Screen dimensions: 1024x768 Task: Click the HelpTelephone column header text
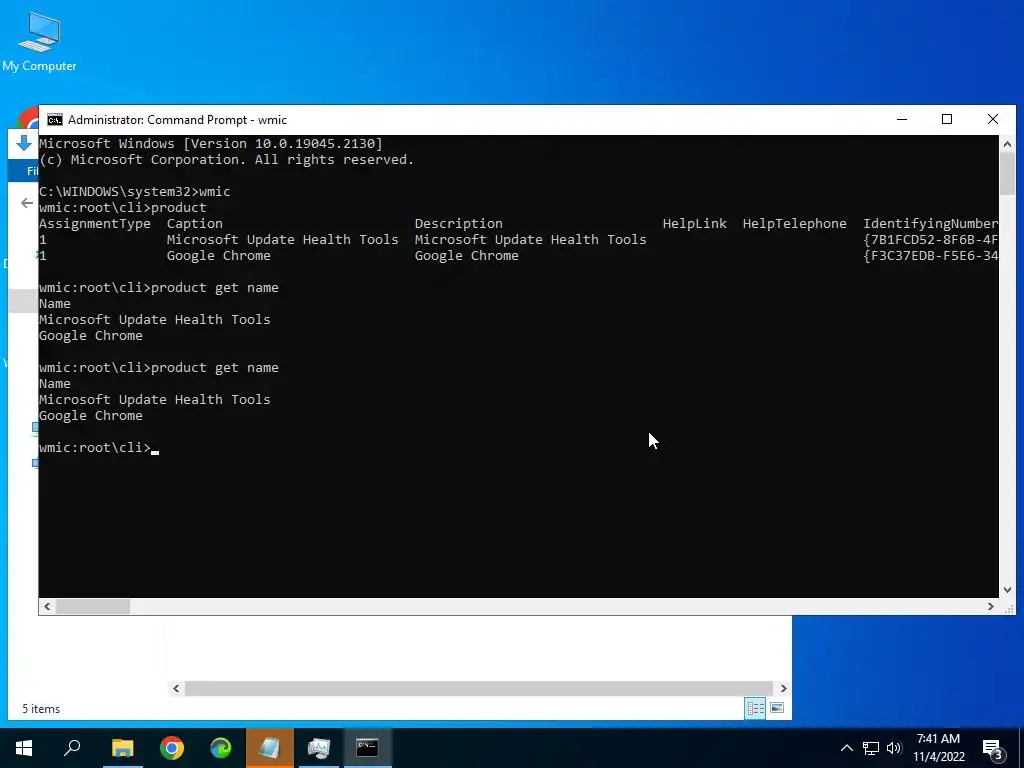794,224
